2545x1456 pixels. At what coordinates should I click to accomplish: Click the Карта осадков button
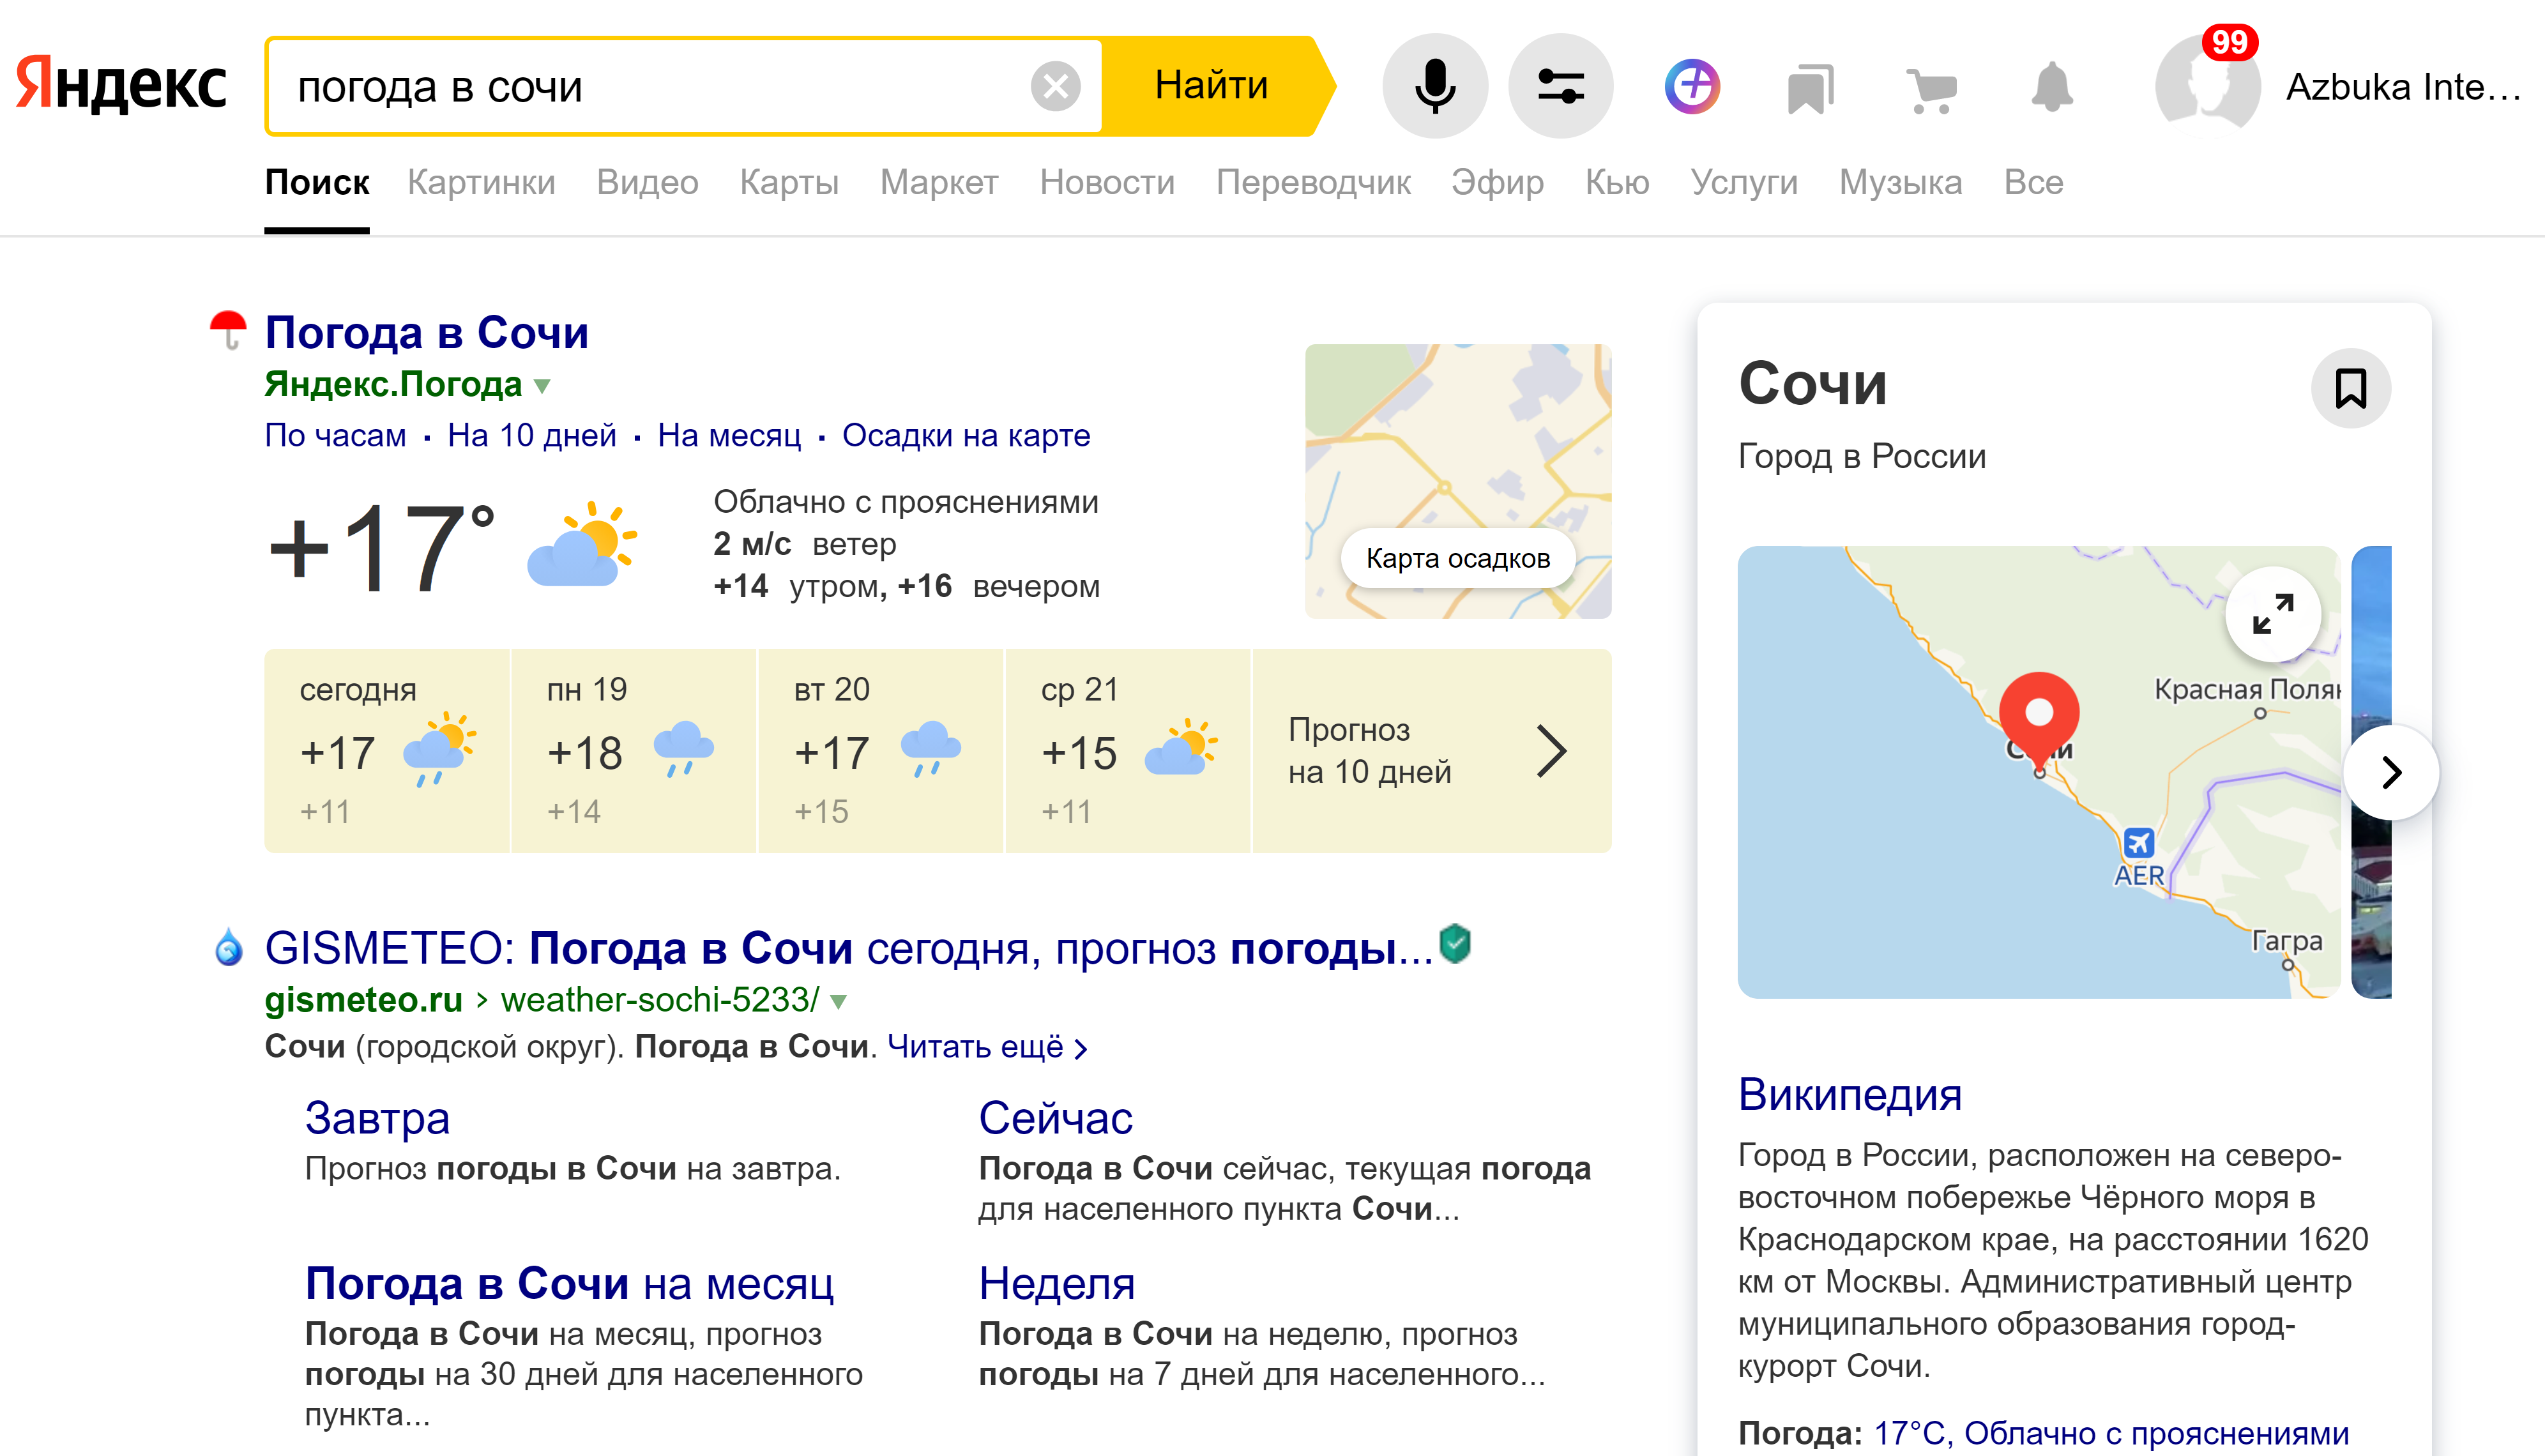coord(1457,558)
